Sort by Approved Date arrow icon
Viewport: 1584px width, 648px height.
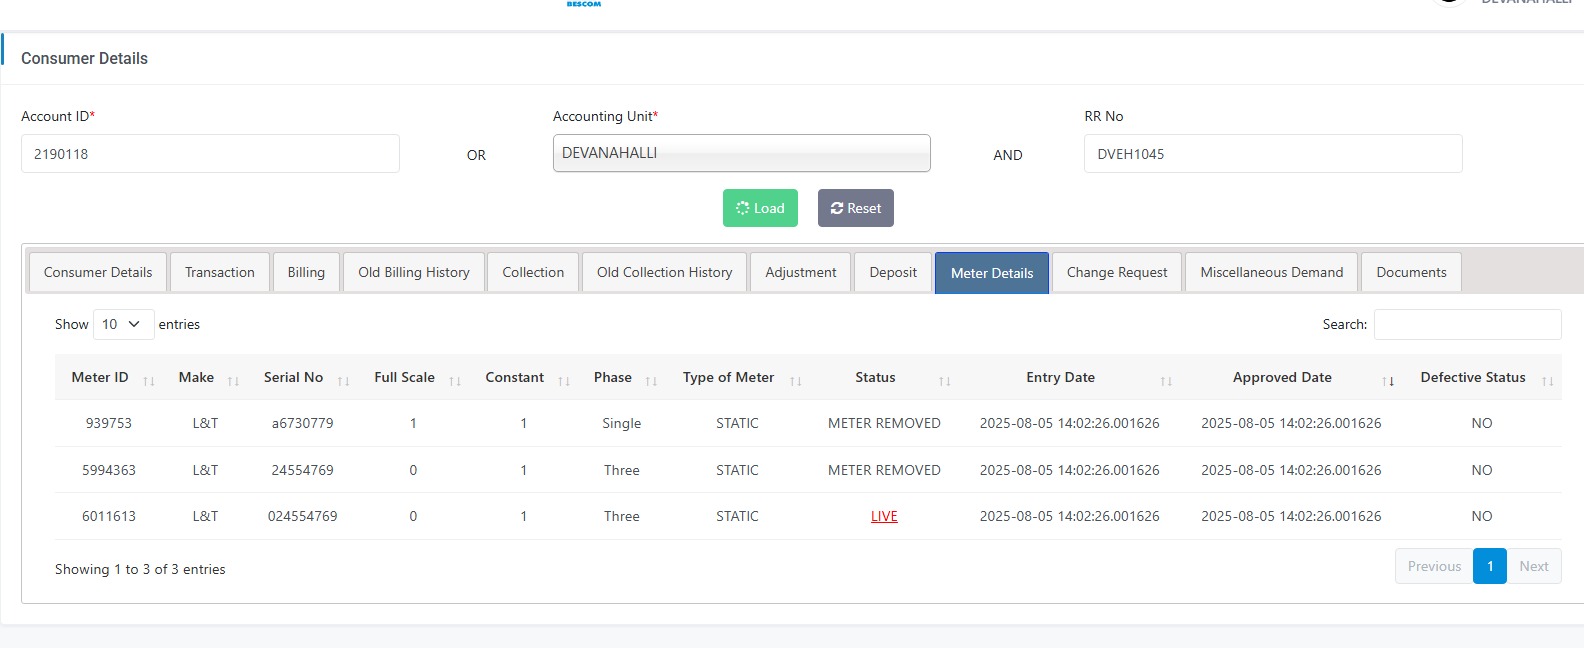tap(1388, 380)
